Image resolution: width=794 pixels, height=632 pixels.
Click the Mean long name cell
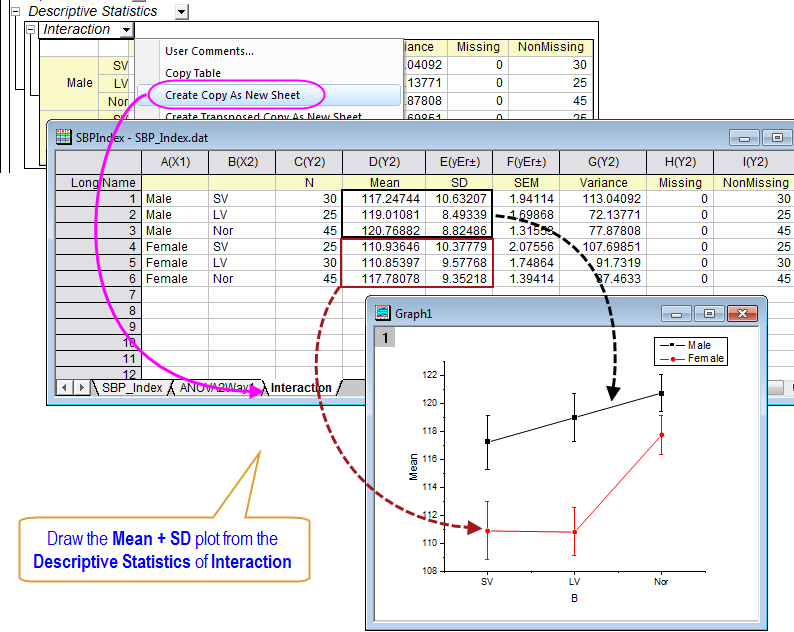click(x=384, y=182)
